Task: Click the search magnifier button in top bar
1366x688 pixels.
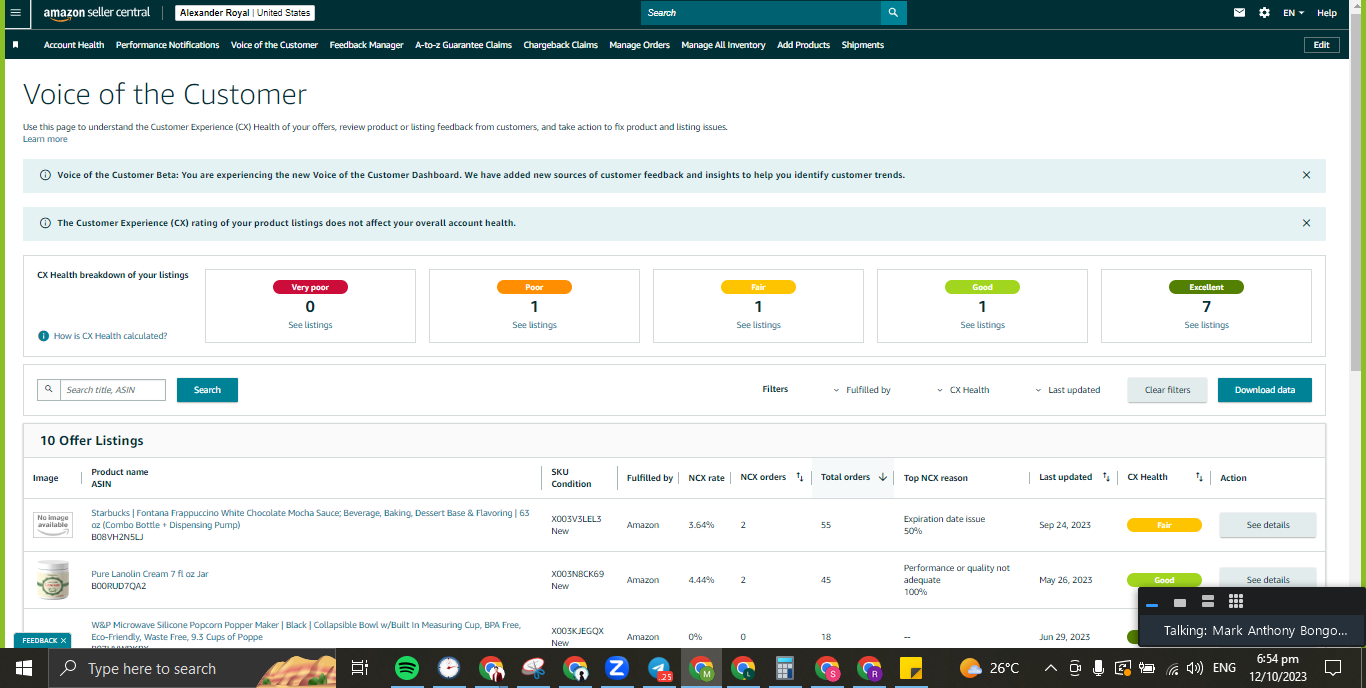Action: (x=894, y=13)
